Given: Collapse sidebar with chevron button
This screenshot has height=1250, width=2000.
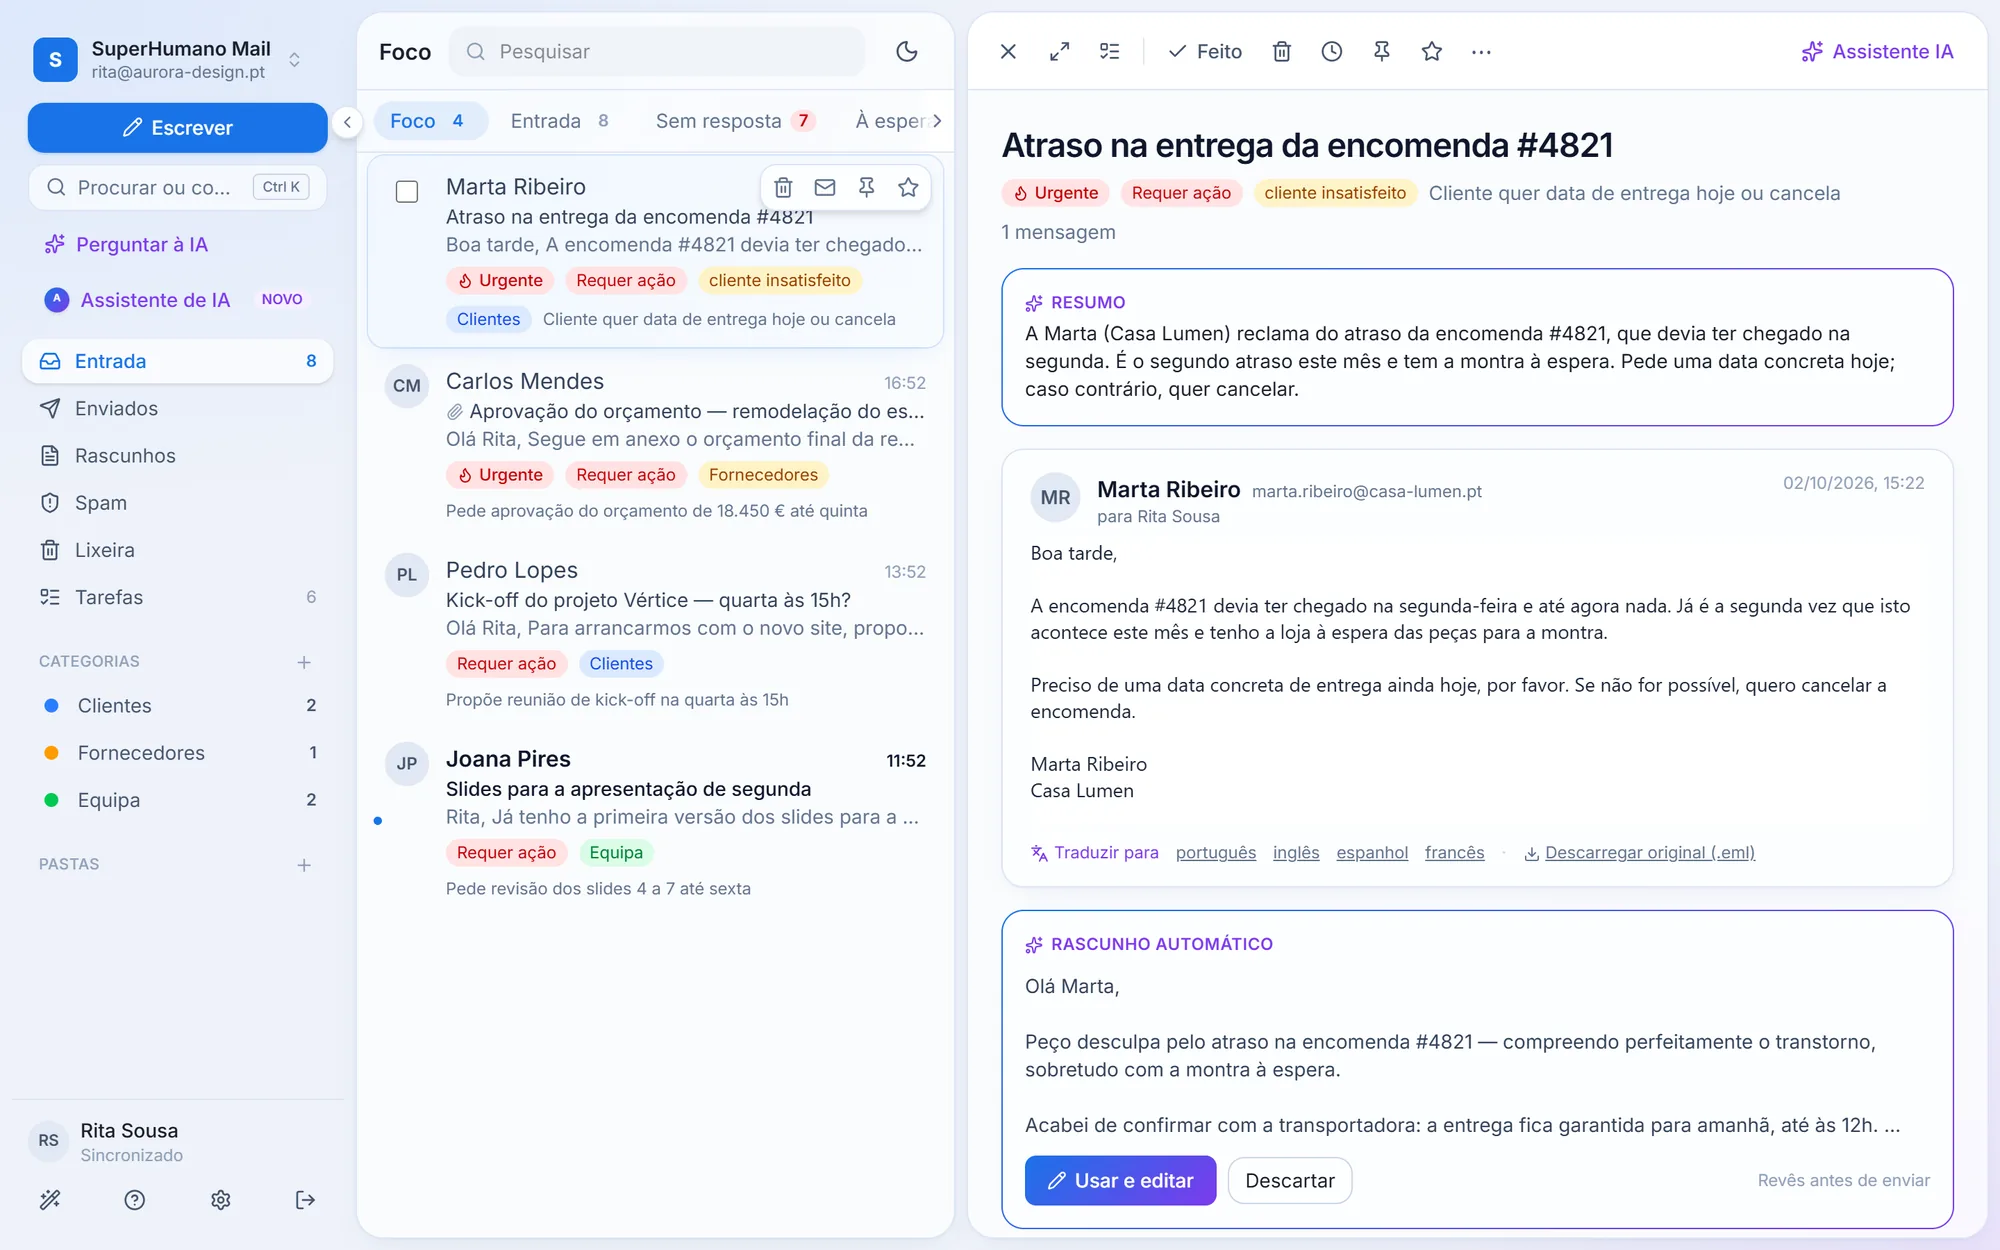Looking at the screenshot, I should pos(347,122).
